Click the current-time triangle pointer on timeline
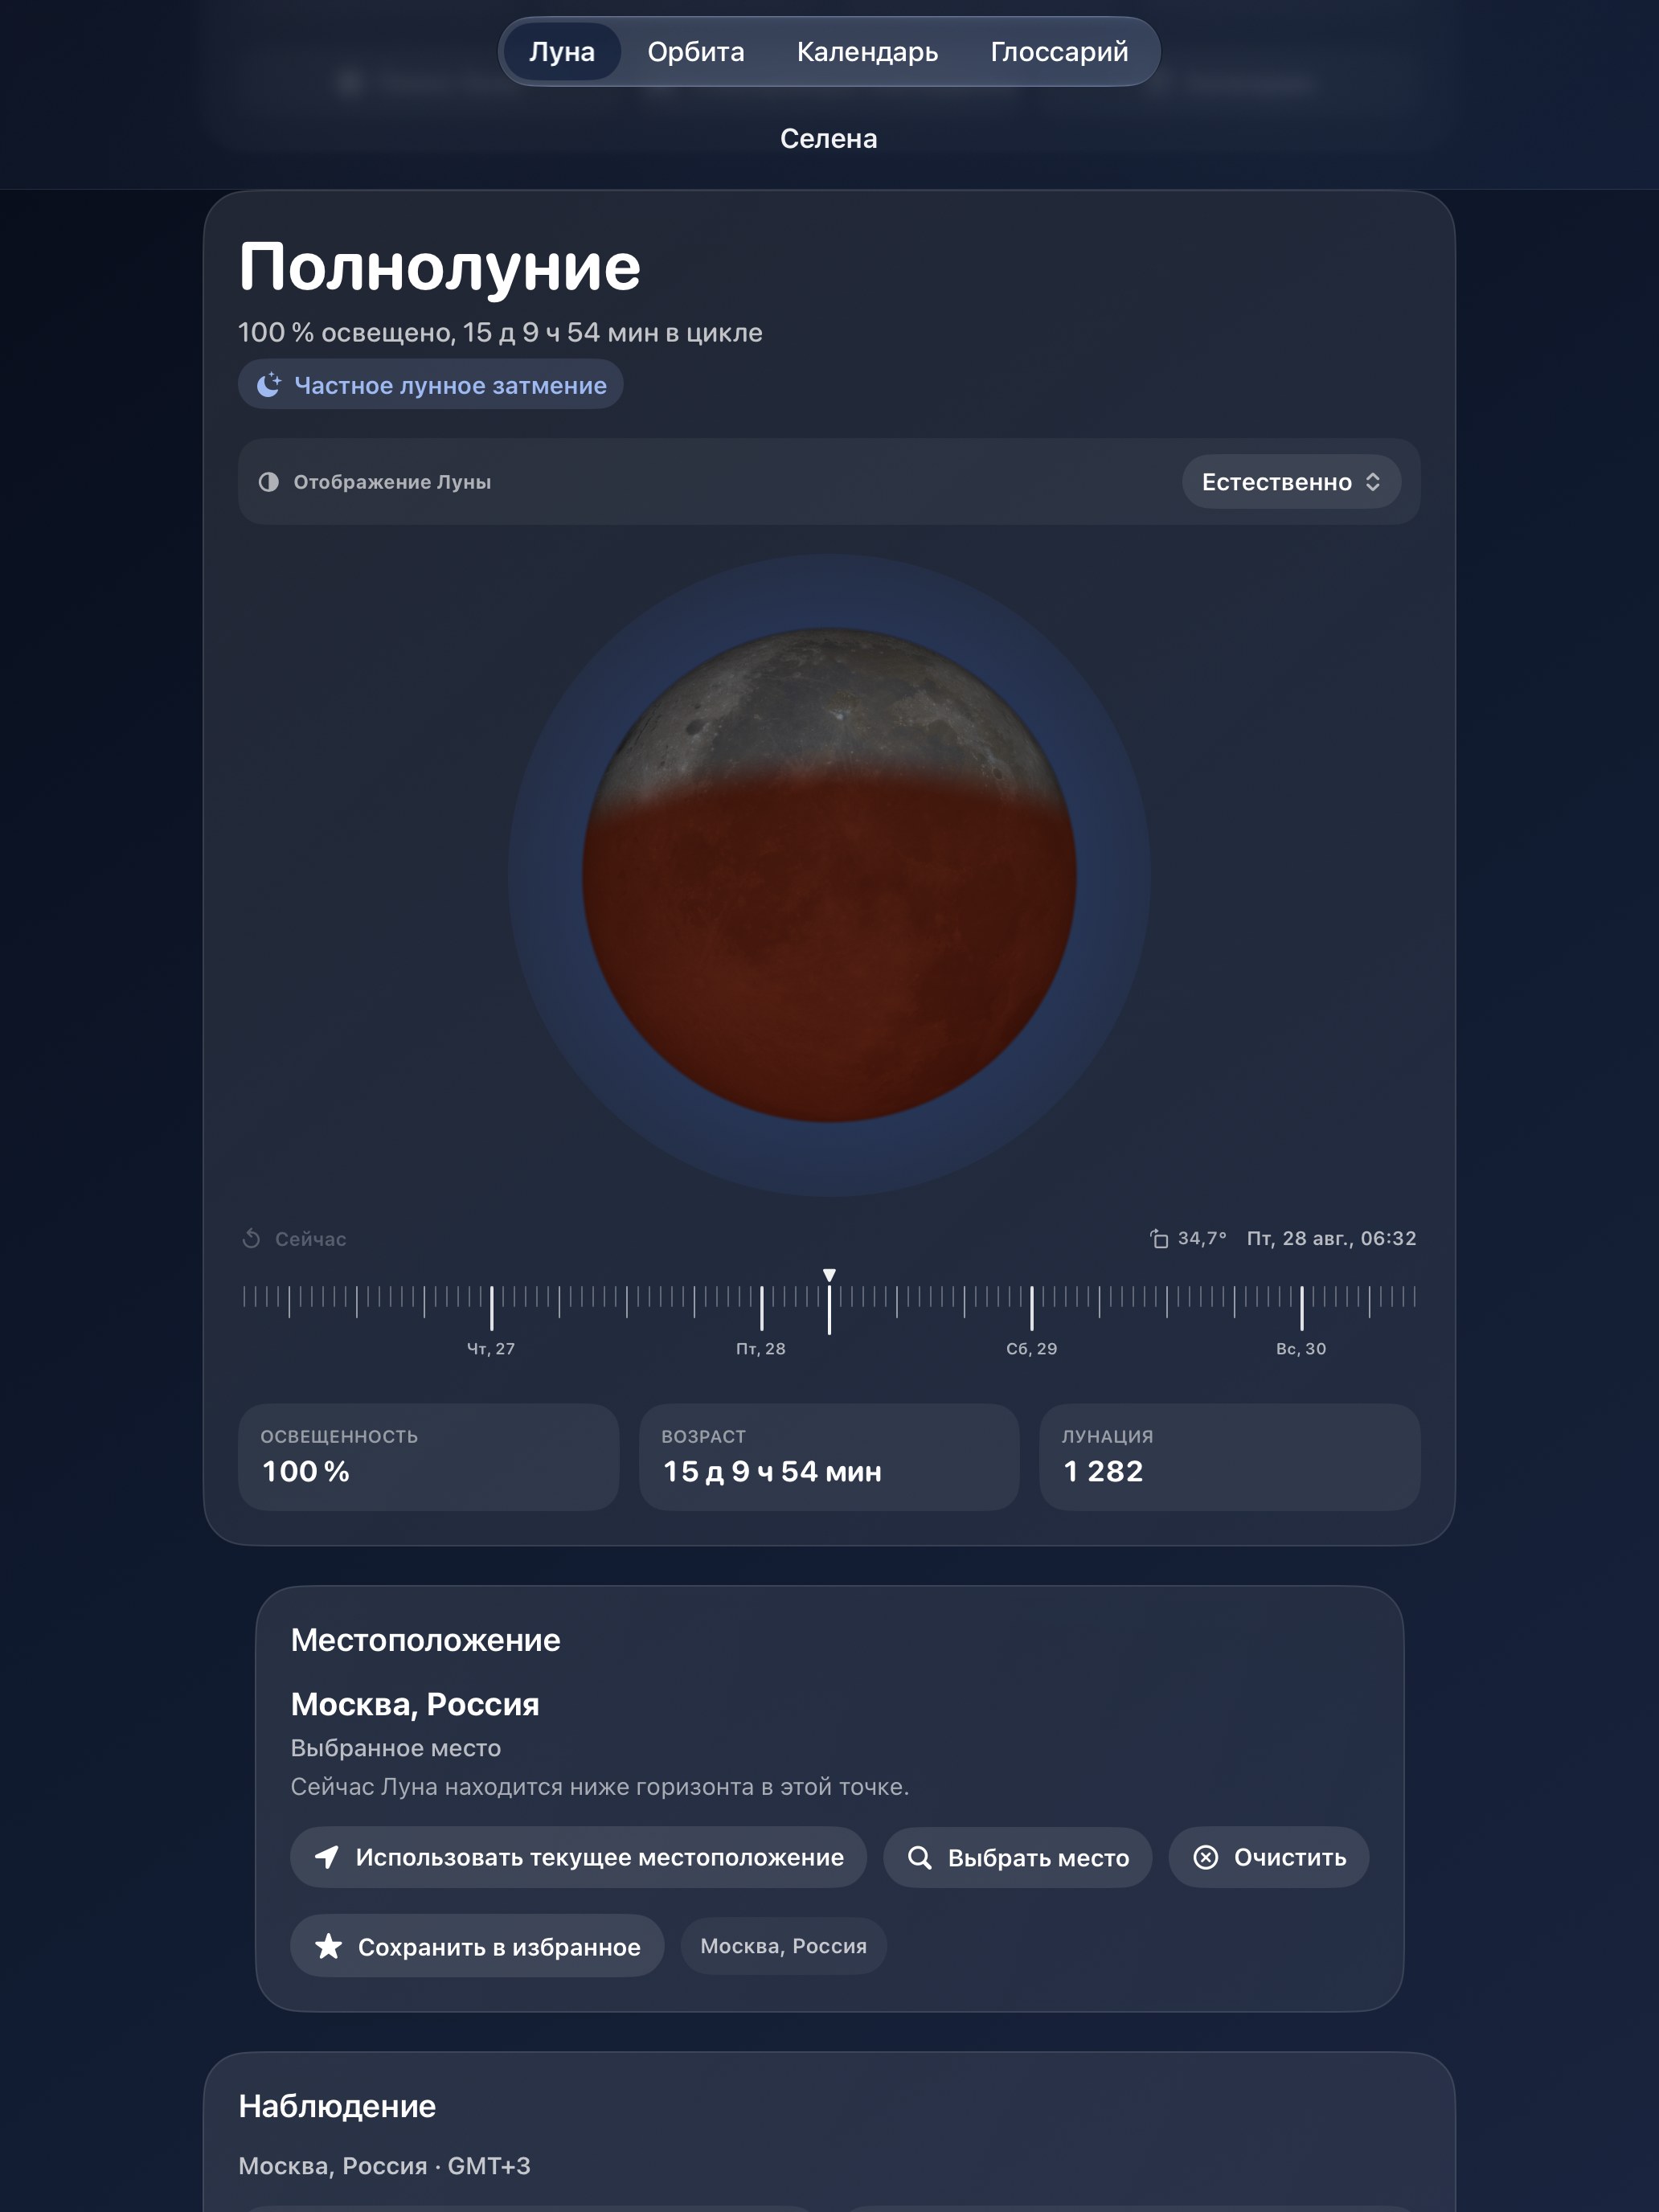Image resolution: width=1659 pixels, height=2212 pixels. (829, 1275)
